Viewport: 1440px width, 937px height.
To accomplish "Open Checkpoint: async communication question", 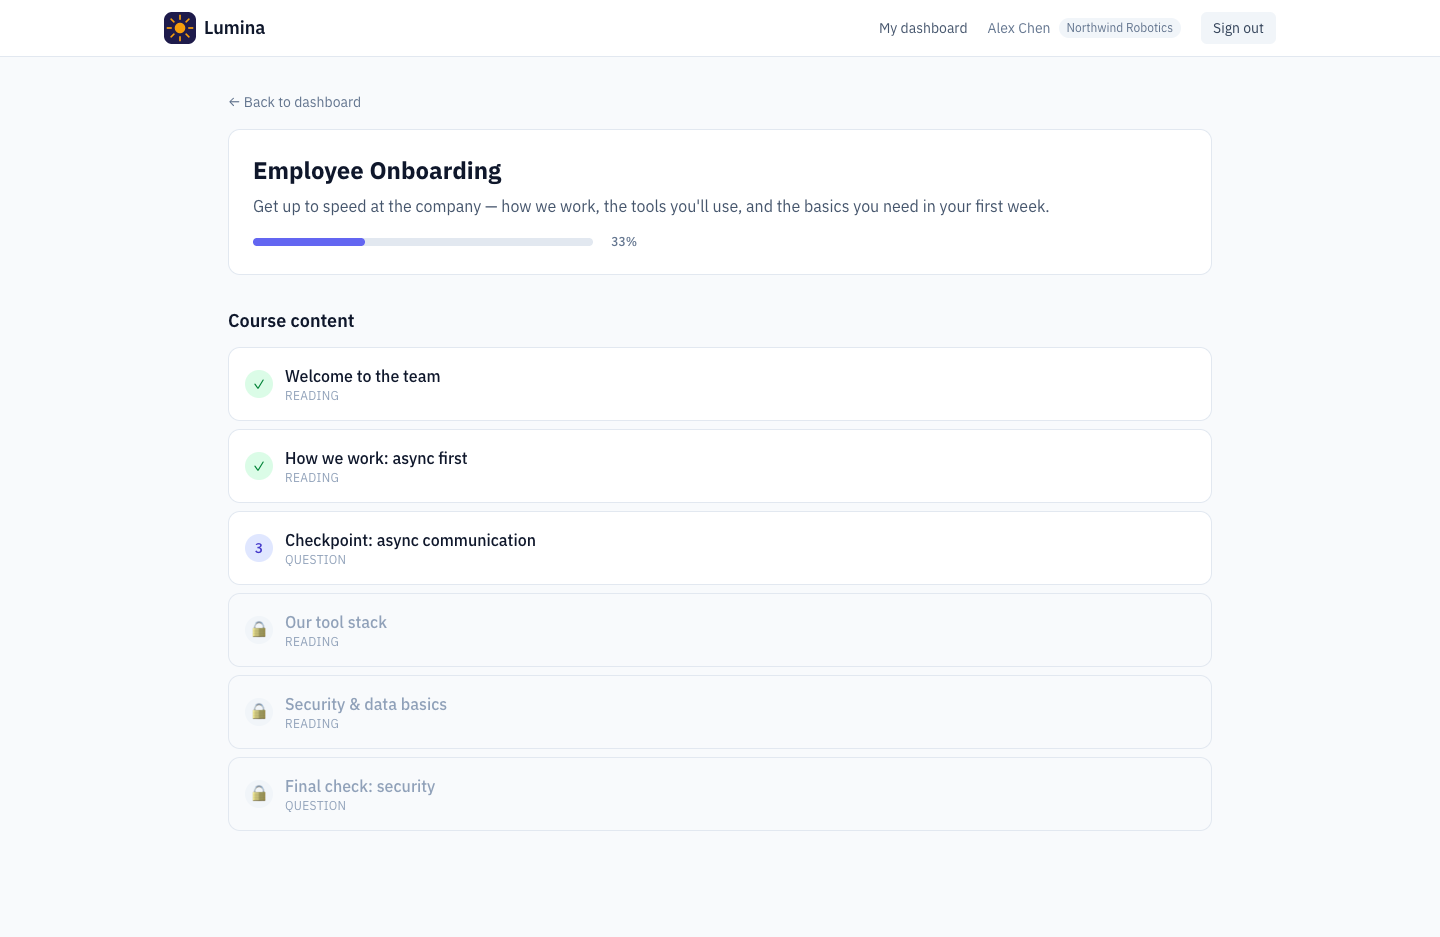I will (720, 548).
